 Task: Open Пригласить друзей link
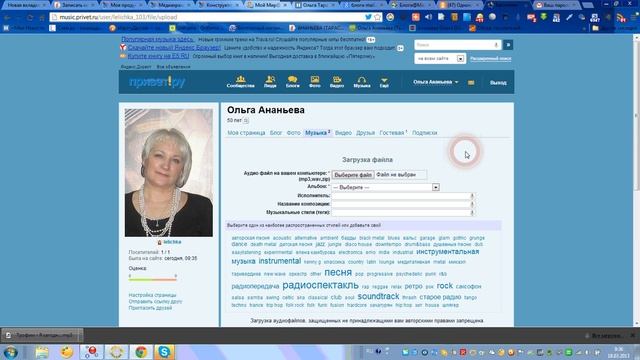(x=150, y=308)
